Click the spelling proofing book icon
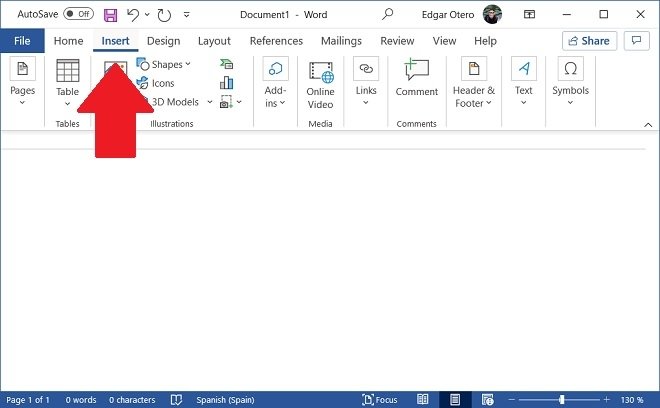Screen dimensions: 660x408 (x=176, y=400)
